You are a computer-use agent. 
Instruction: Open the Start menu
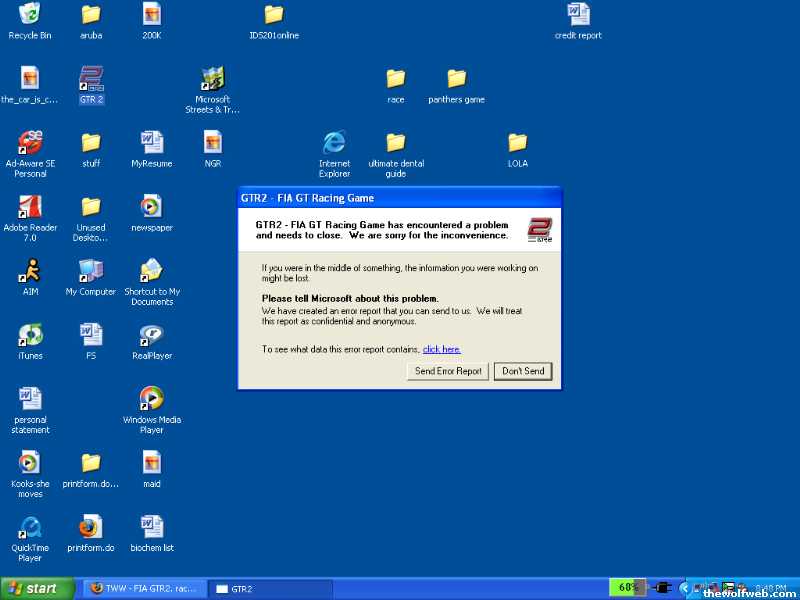(38, 588)
